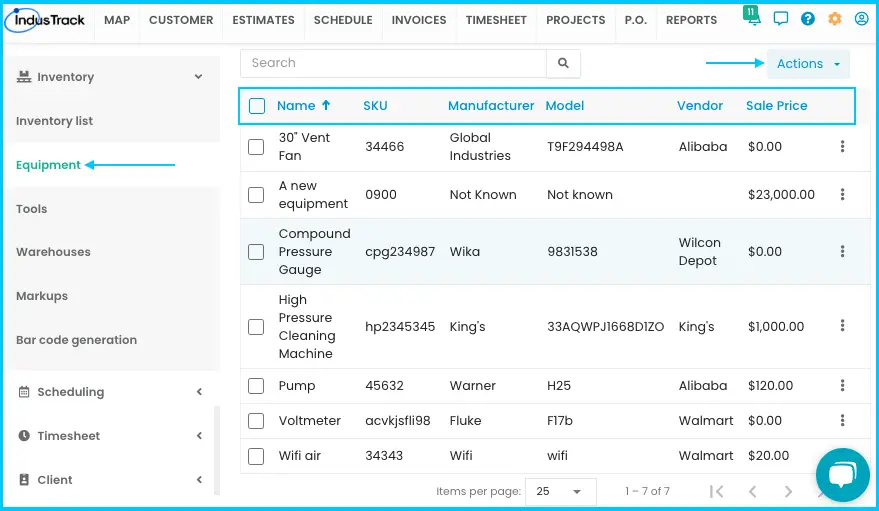879x511 pixels.
Task: Open the TIMESHEET top tab
Action: 496,20
